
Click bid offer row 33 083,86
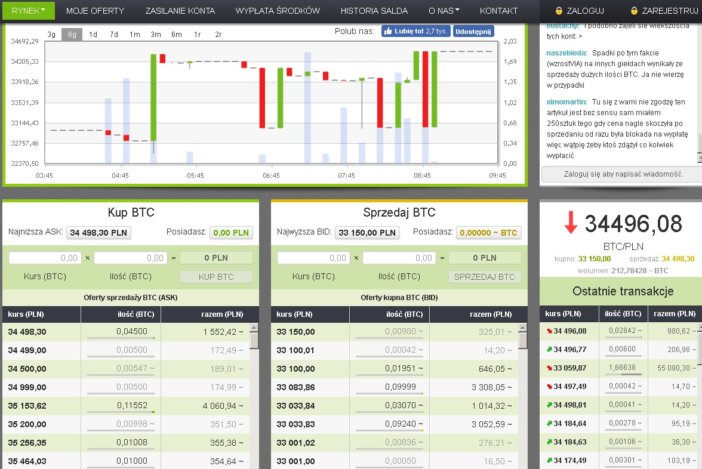[394, 388]
